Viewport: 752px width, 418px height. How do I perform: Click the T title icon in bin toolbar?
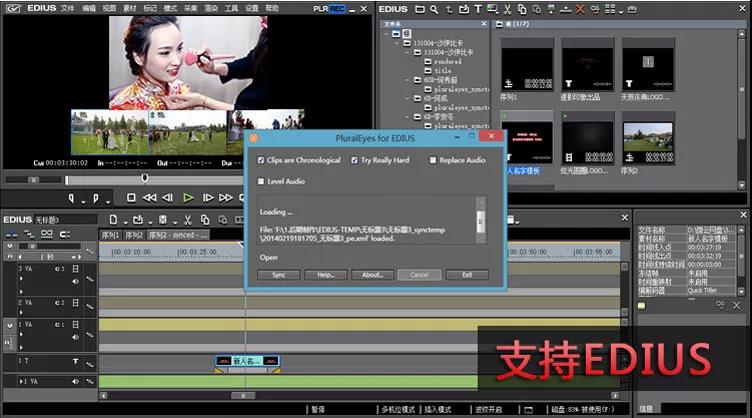coord(478,9)
